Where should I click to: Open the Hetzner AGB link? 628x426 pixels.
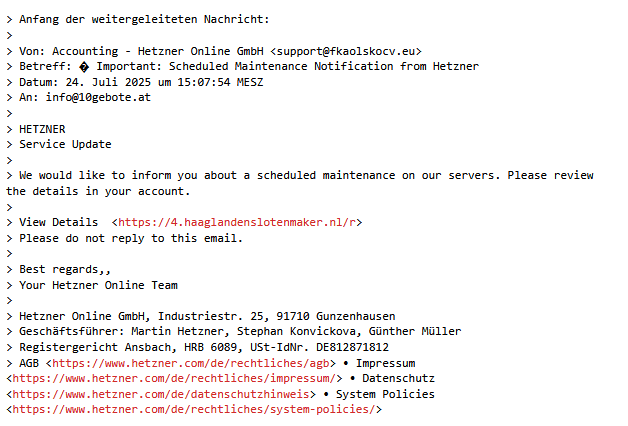pyautogui.click(x=191, y=363)
